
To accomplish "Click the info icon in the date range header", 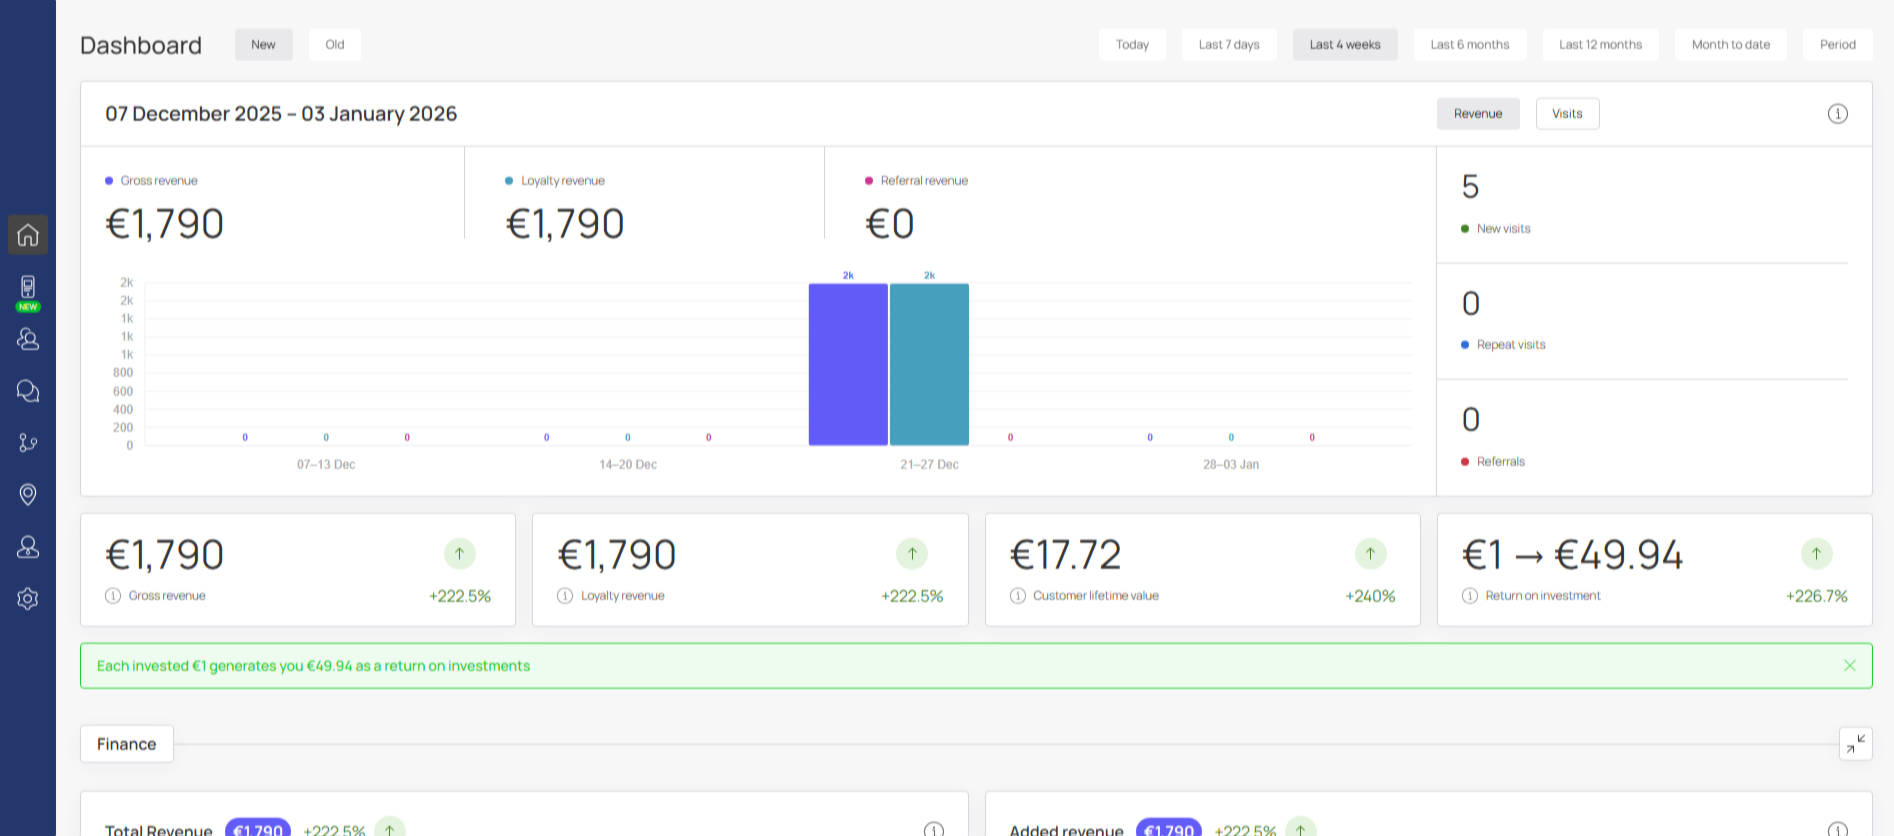I will pos(1838,114).
